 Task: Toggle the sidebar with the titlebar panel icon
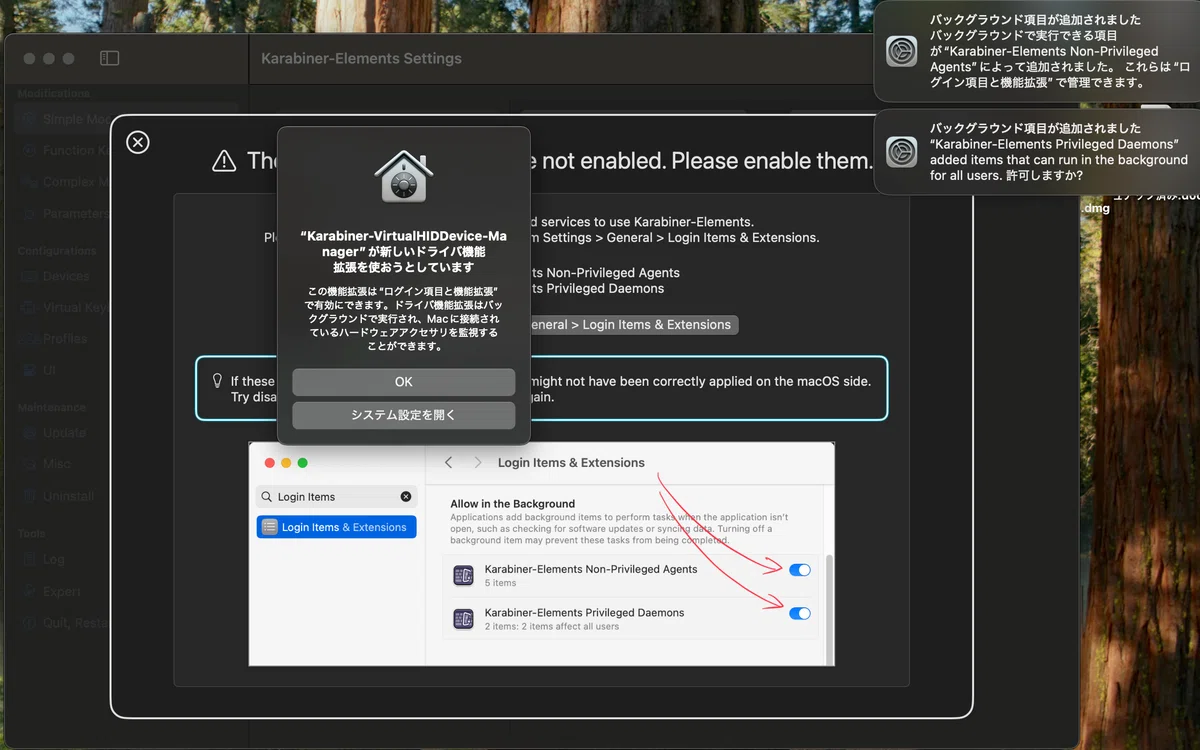pos(110,59)
